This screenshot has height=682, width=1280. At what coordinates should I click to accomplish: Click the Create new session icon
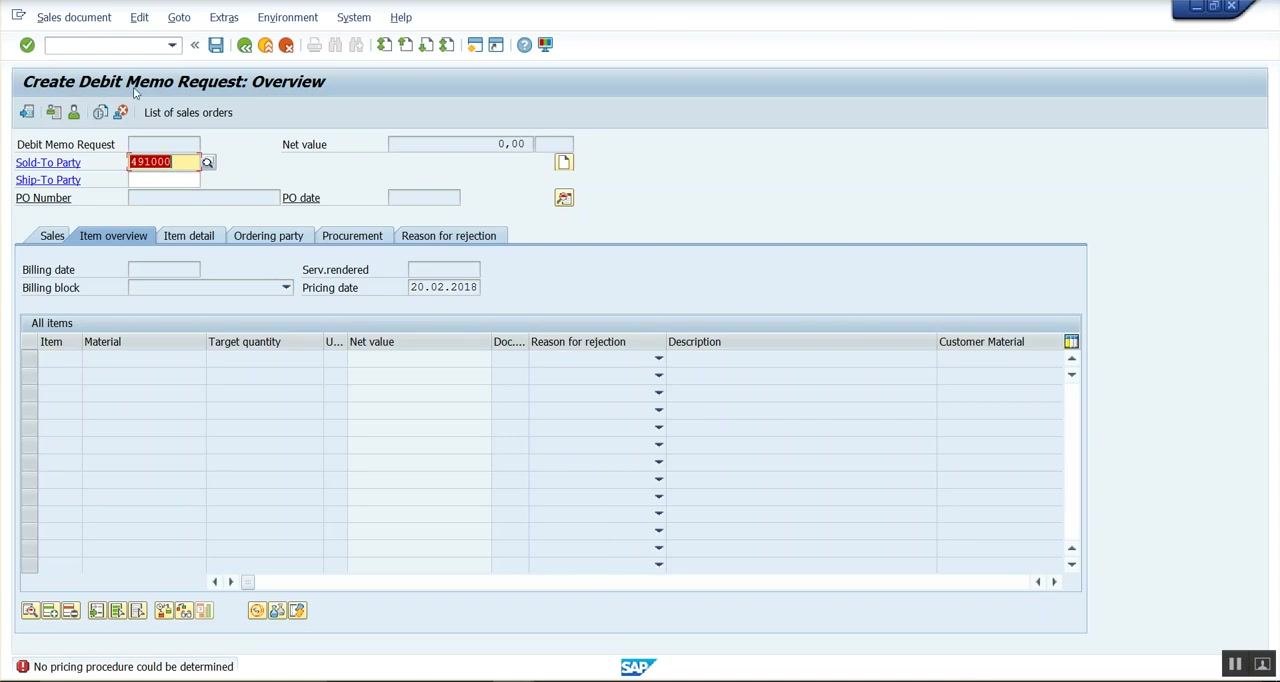click(x=475, y=45)
